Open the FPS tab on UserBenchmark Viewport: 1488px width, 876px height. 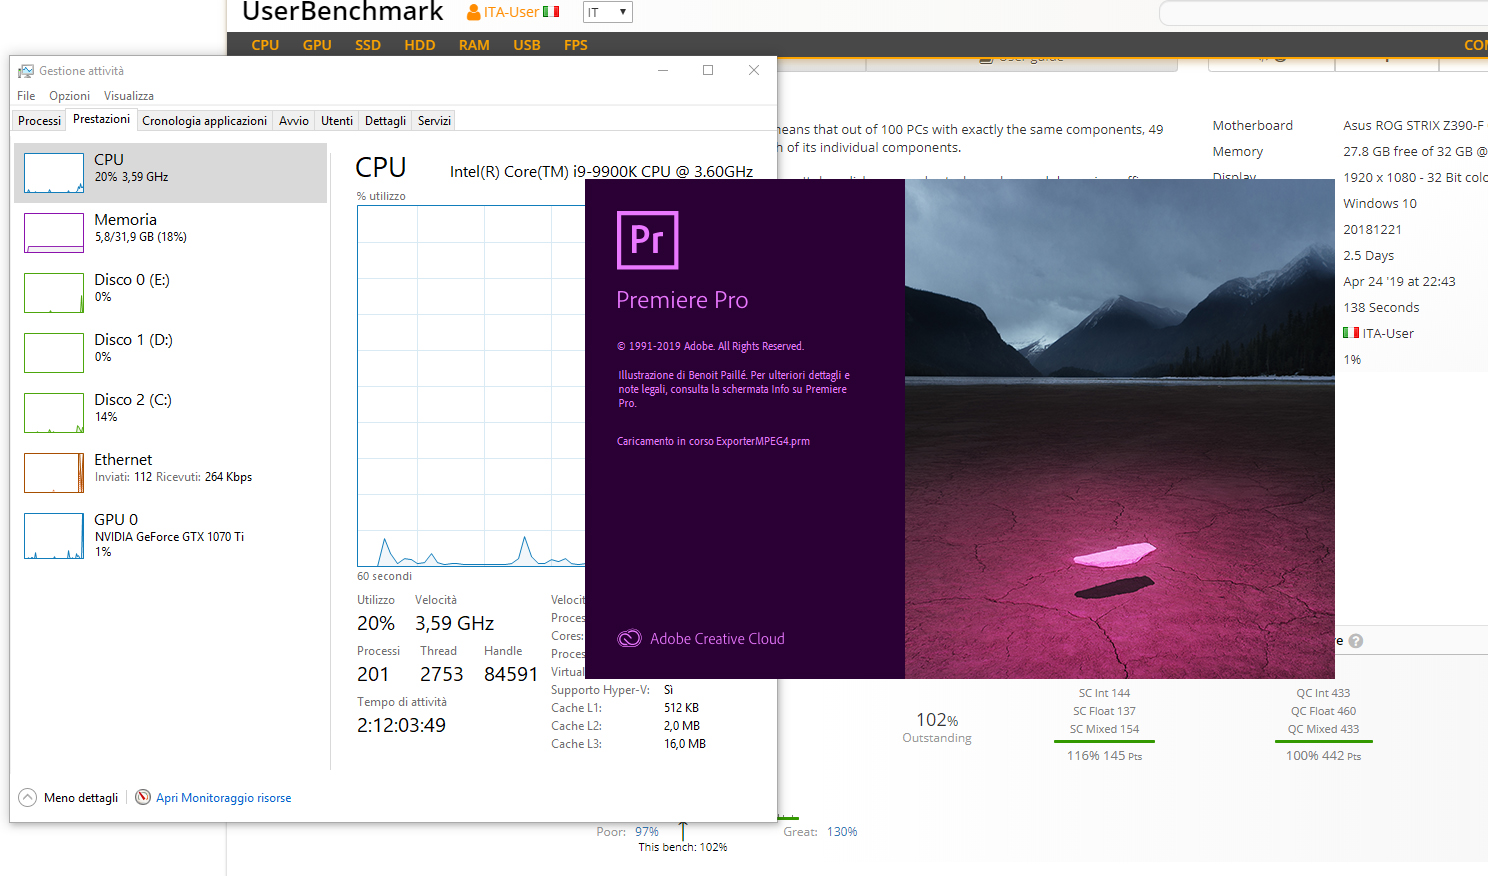click(576, 45)
